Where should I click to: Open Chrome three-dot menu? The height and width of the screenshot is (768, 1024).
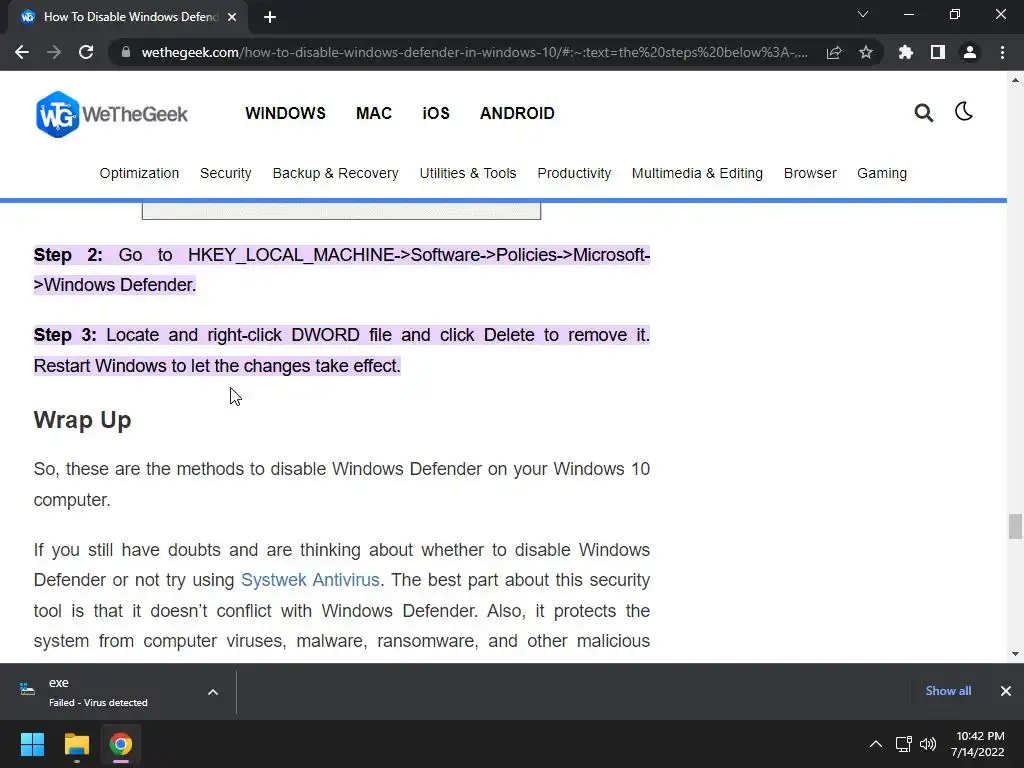tap(1002, 52)
